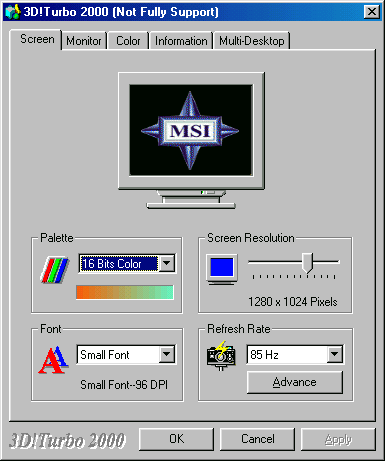The image size is (385, 461).
Task: Click the 'Small Font--96 DPI' text
Action: coord(124,385)
